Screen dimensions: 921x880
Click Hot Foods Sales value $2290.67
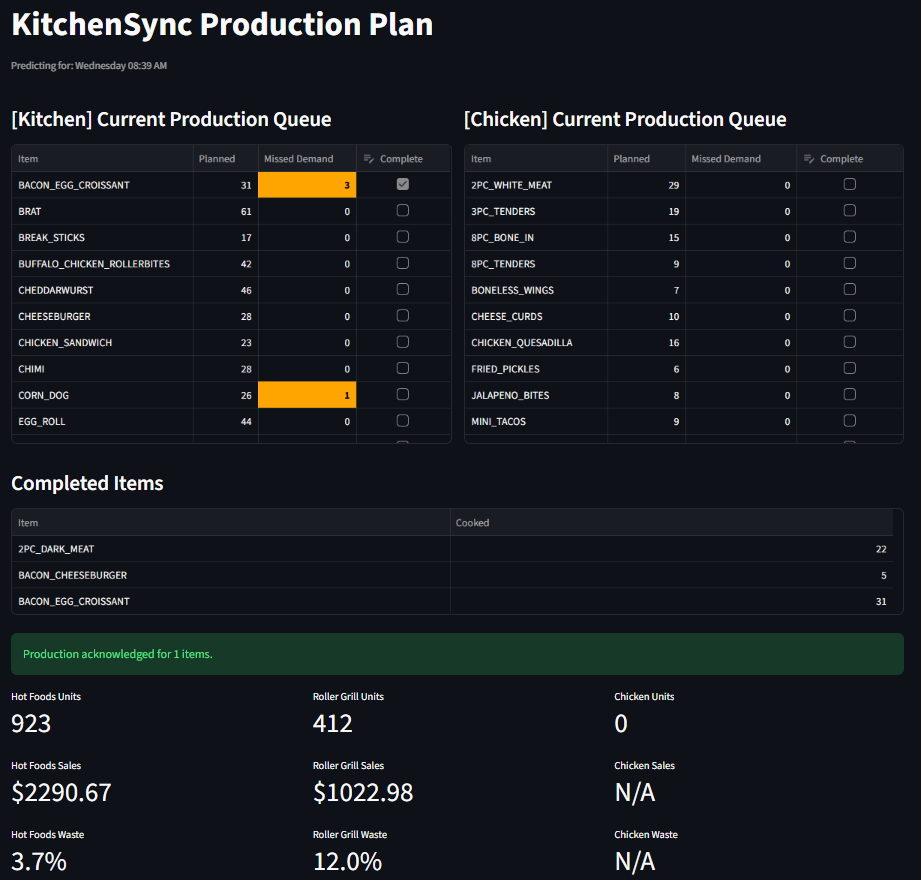tap(61, 792)
